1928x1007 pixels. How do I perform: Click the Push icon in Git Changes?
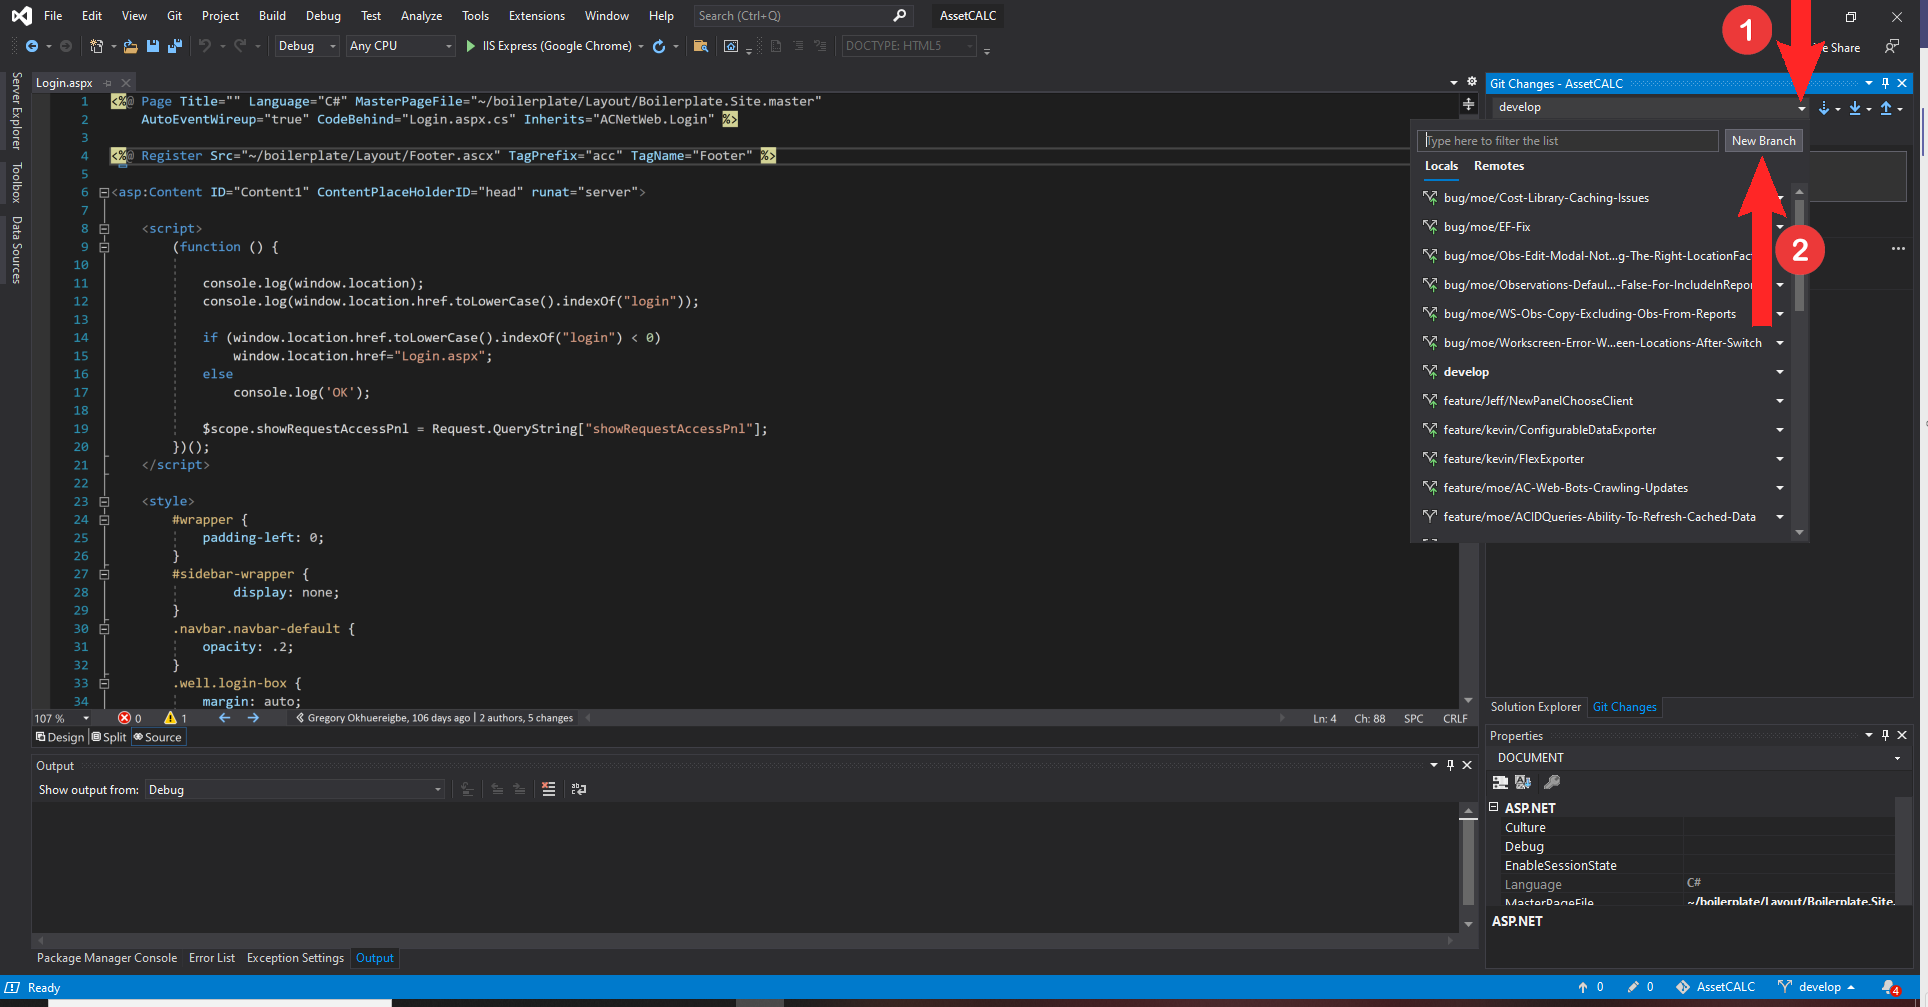tap(1886, 108)
